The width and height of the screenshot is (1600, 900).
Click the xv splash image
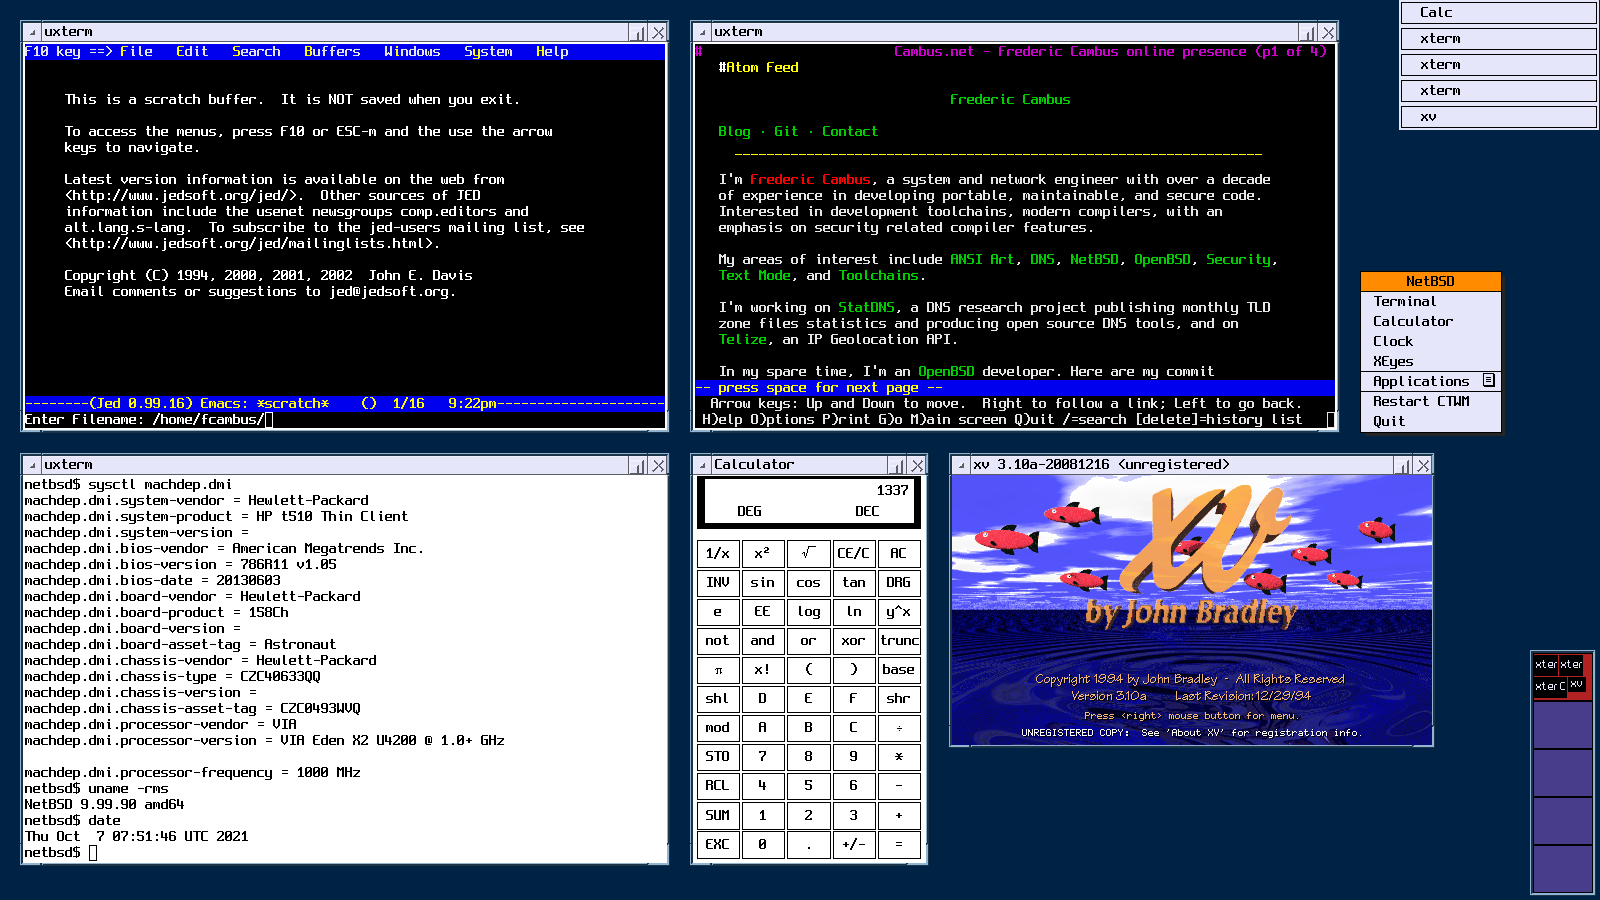(x=1191, y=610)
